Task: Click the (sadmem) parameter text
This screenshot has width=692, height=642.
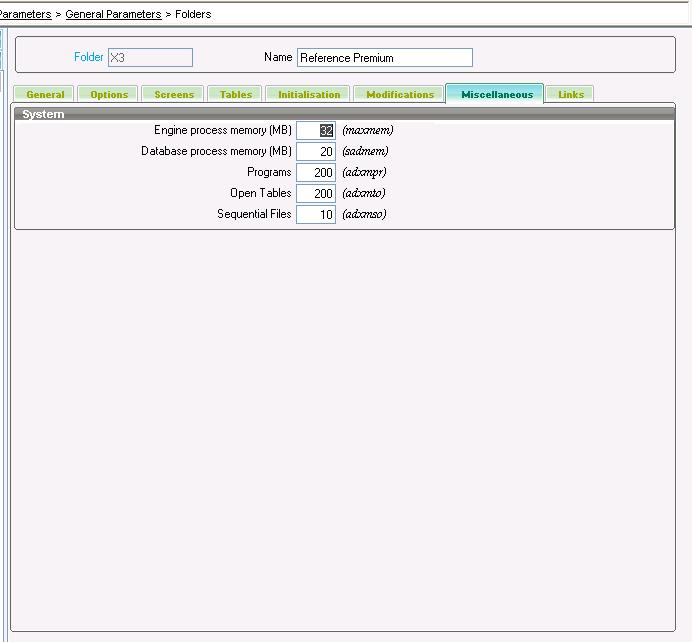Action: click(365, 151)
